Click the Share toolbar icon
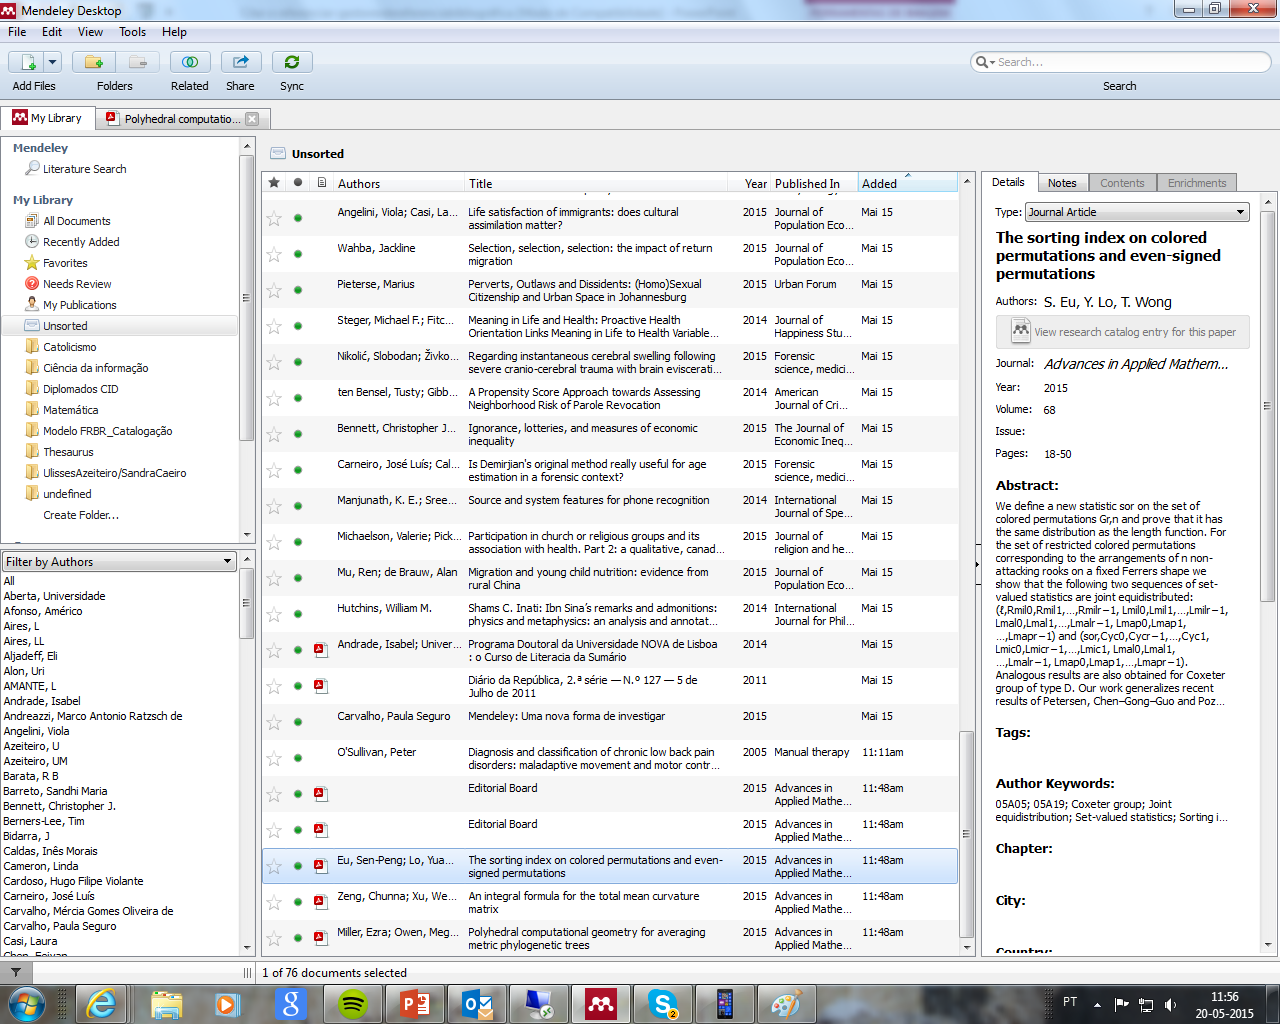 point(241,62)
